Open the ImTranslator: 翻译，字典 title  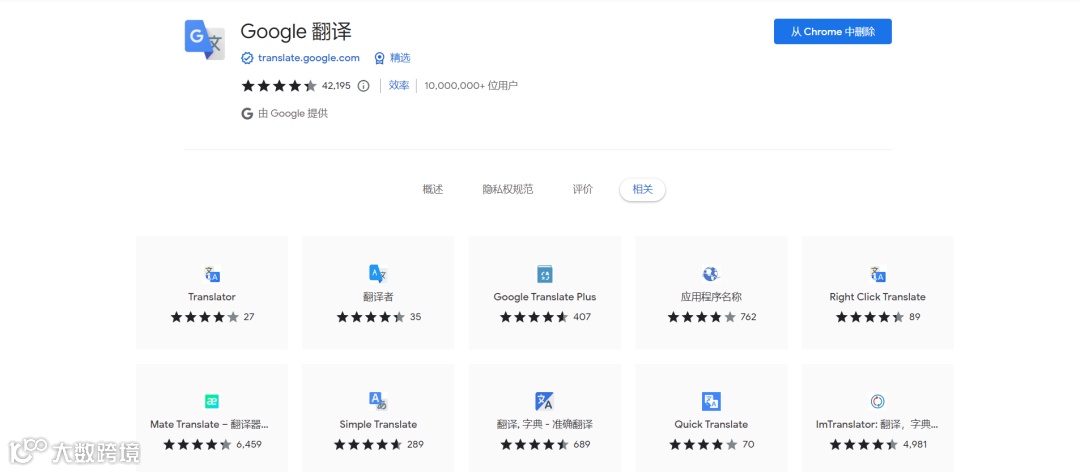pyautogui.click(x=877, y=424)
